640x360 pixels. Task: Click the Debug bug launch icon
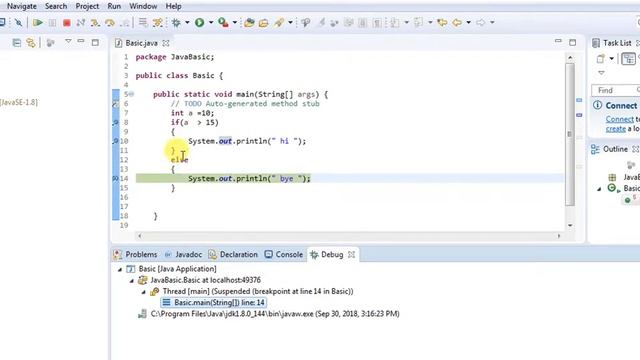click(x=176, y=22)
